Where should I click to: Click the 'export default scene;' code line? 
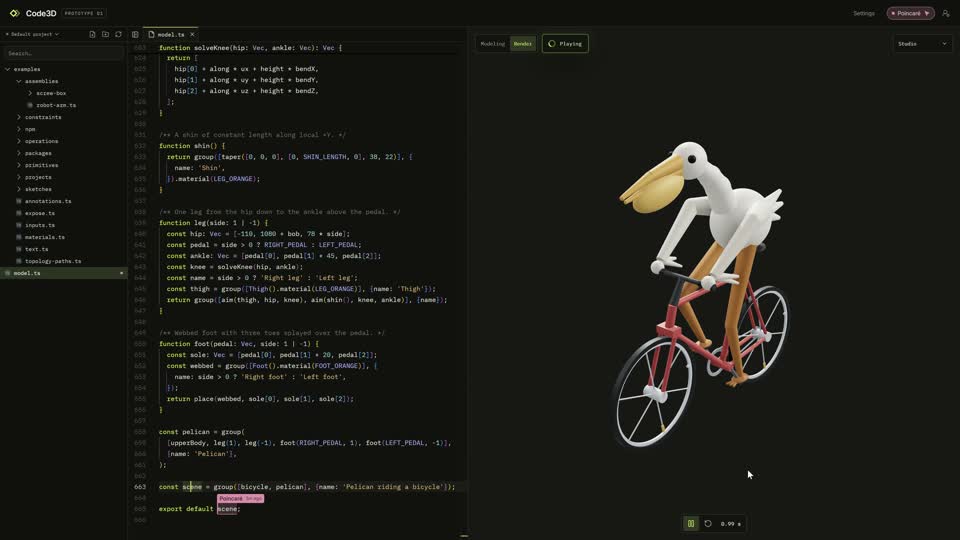pyautogui.click(x=200, y=509)
